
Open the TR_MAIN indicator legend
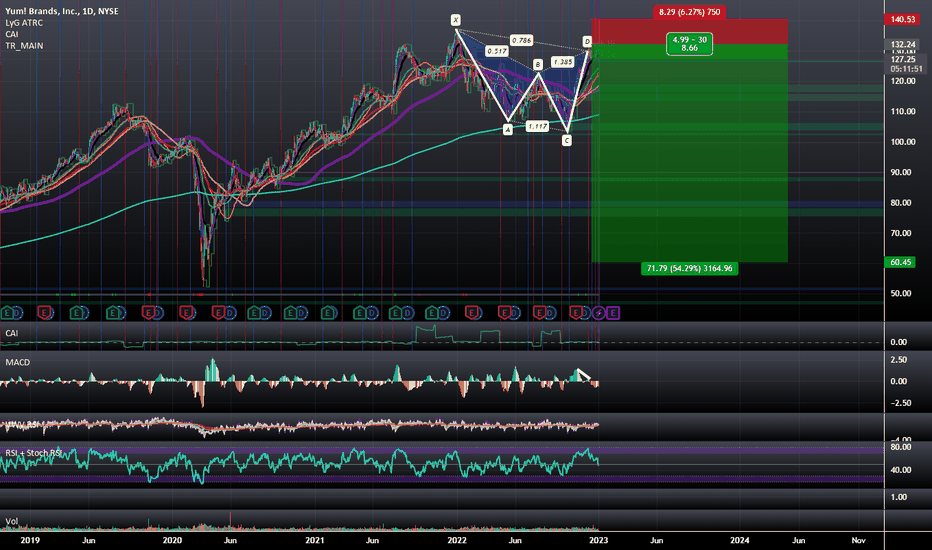tap(24, 46)
